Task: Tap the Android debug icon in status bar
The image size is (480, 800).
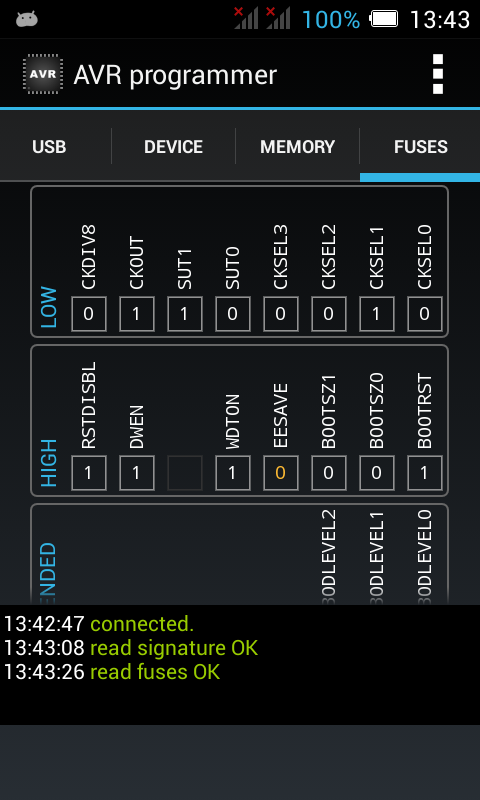Action: [x=27, y=19]
